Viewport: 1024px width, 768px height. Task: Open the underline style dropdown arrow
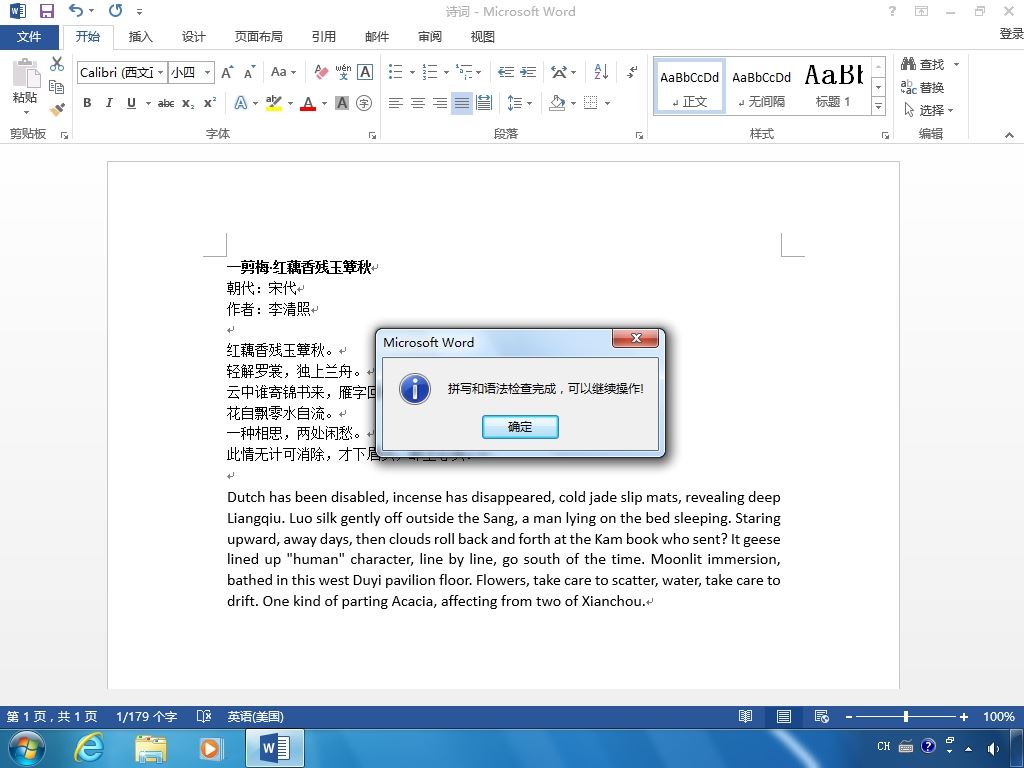click(x=148, y=103)
